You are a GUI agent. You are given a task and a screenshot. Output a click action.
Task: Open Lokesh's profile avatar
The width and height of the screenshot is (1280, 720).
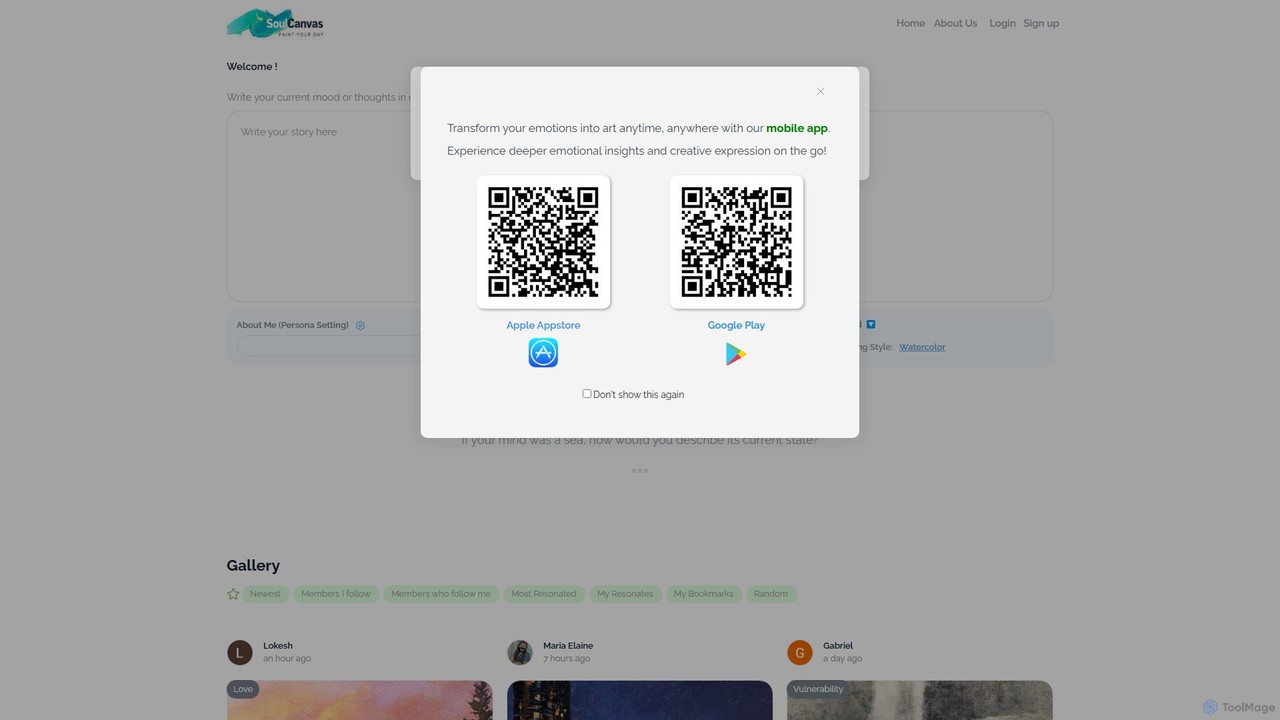(240, 653)
